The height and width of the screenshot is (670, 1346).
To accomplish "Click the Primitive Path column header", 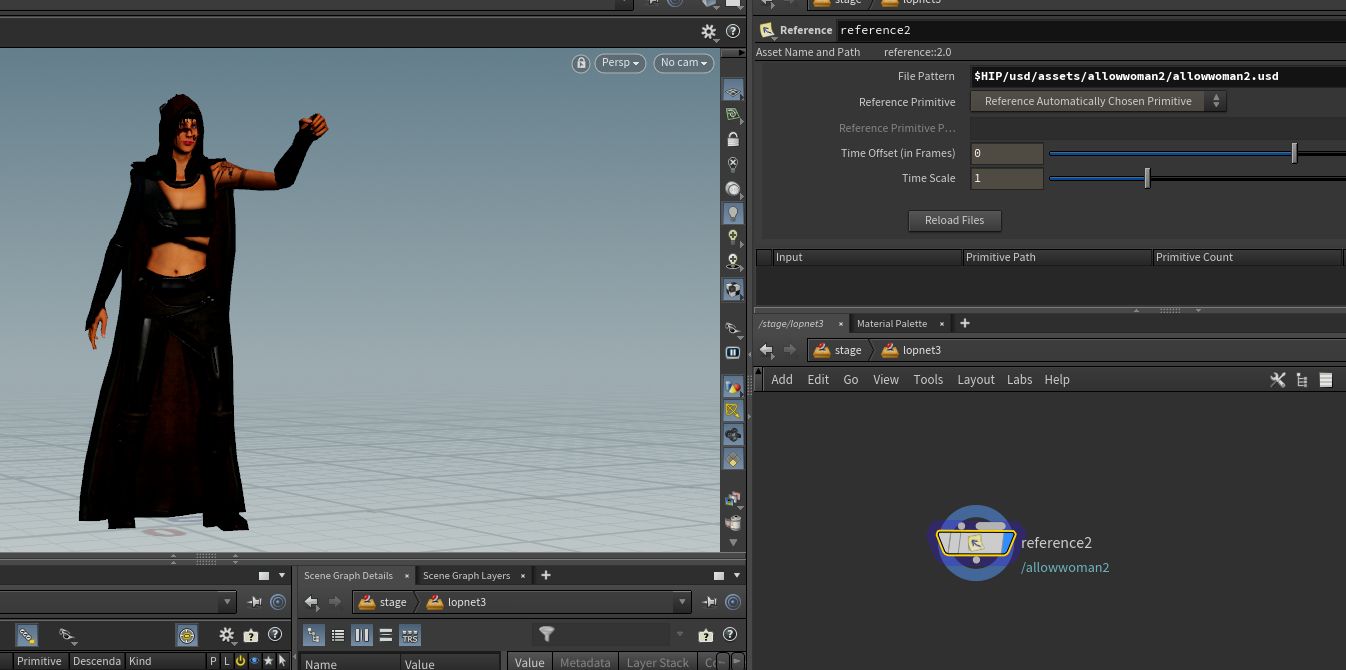I will point(1057,257).
